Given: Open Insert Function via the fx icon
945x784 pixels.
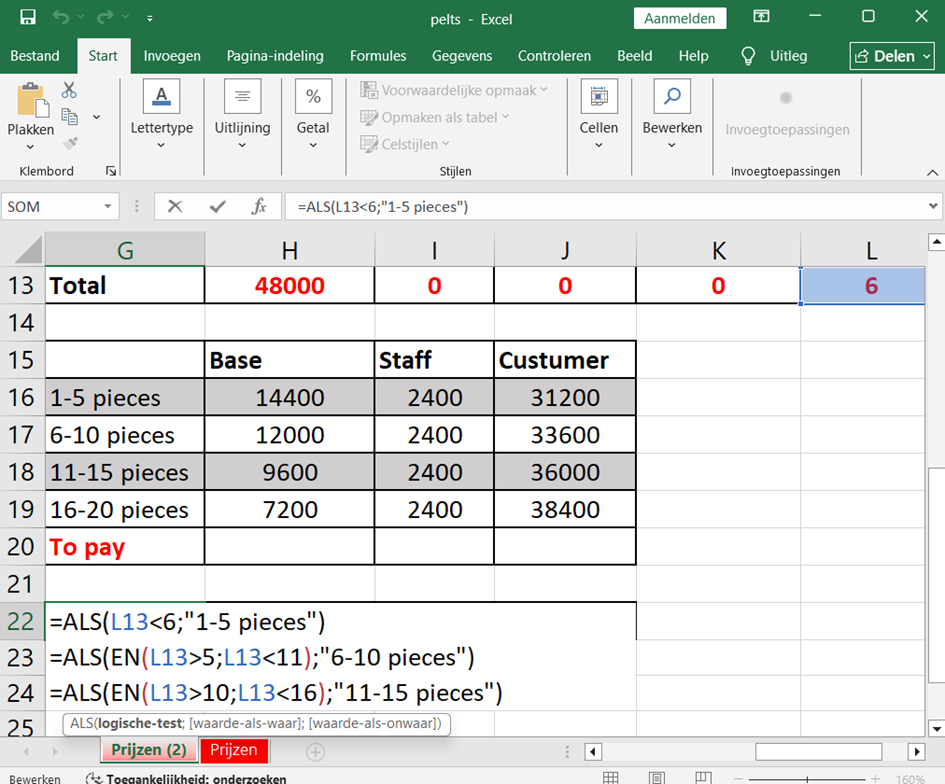Looking at the screenshot, I should coord(259,207).
